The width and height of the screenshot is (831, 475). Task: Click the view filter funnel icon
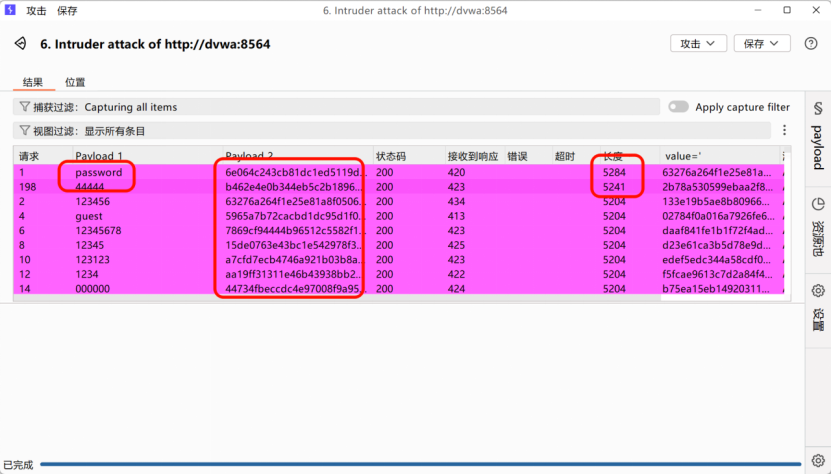(x=24, y=131)
